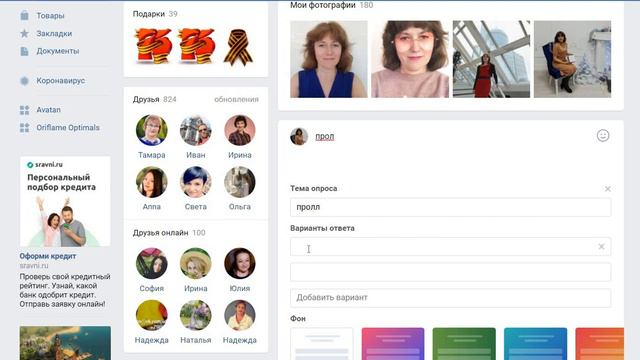Select Коронавирус menu entry

pos(60,81)
